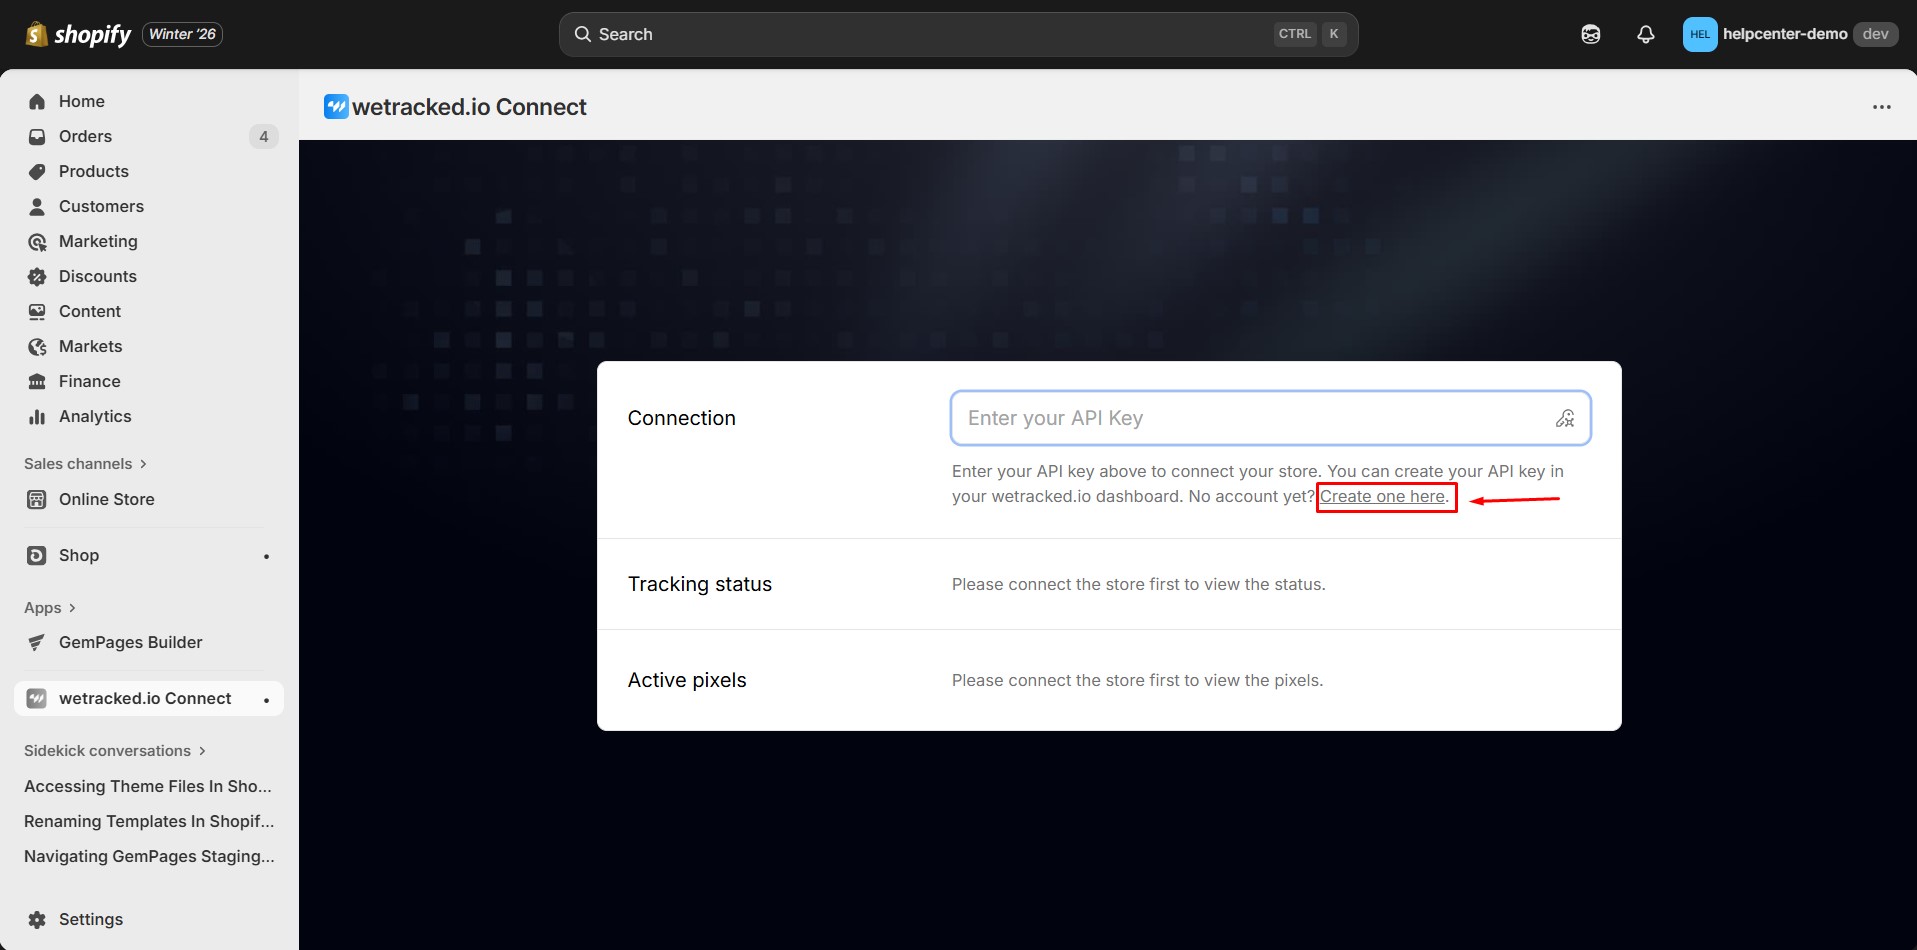1917x950 pixels.
Task: Click the key icon in API field
Action: (x=1565, y=418)
